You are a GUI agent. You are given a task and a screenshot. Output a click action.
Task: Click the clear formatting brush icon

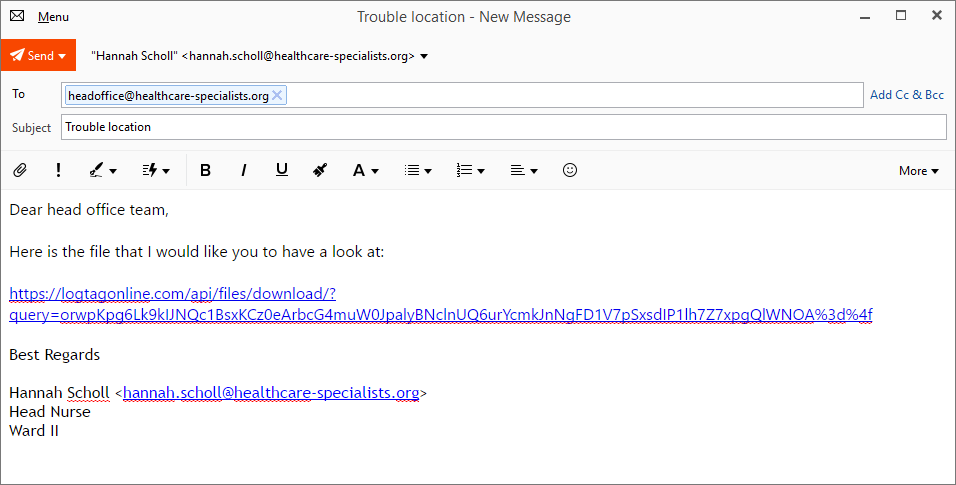click(x=320, y=171)
